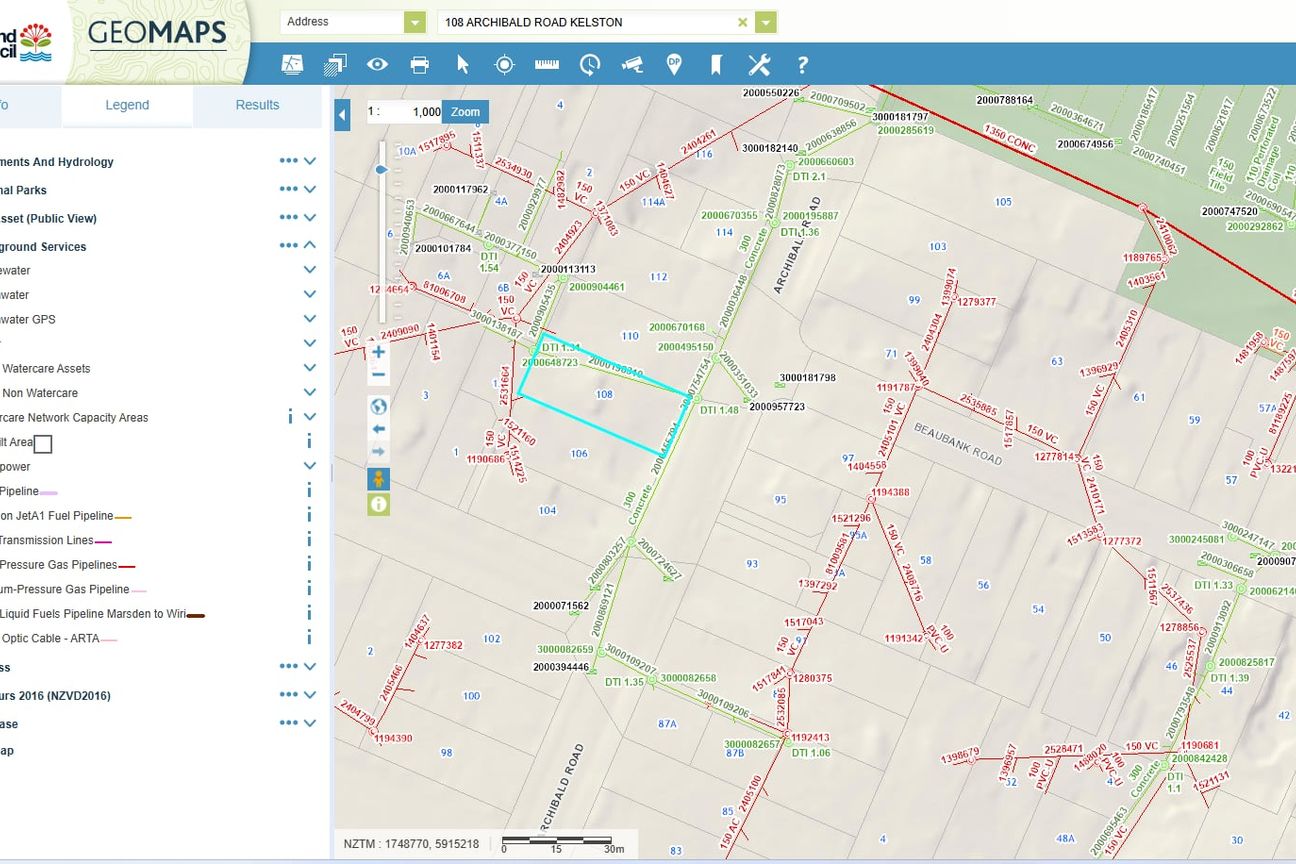Open options dots for Contours 2016 (NZVD2016)
The width and height of the screenshot is (1296, 864).
[289, 695]
